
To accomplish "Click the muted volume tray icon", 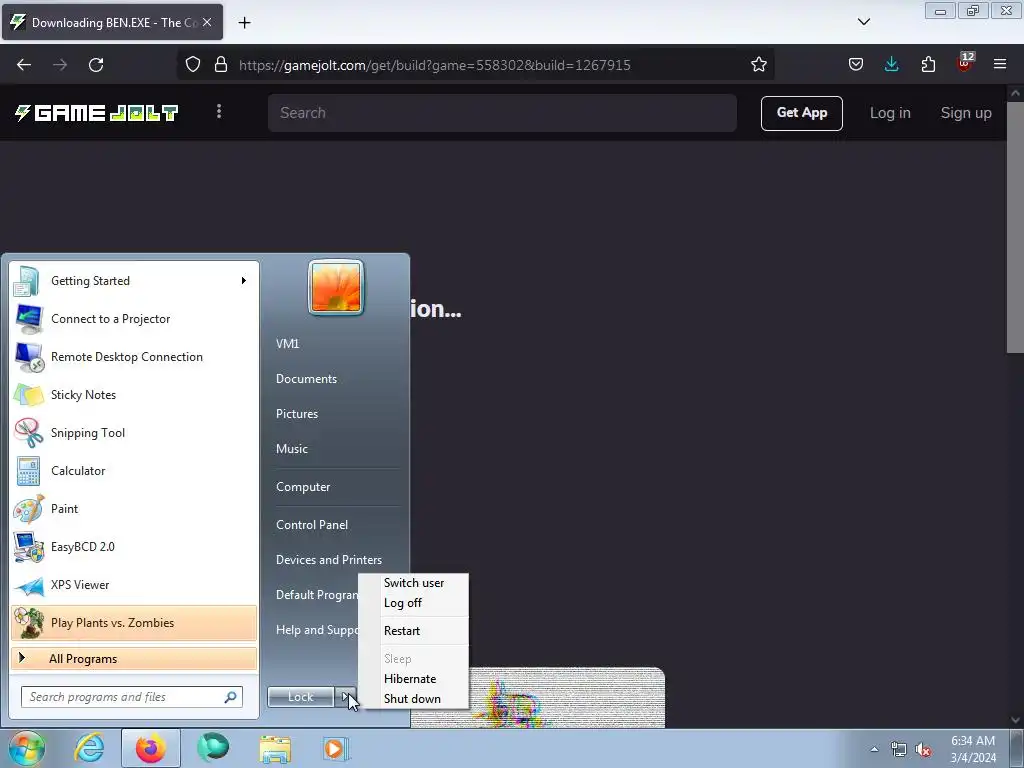I will point(923,749).
